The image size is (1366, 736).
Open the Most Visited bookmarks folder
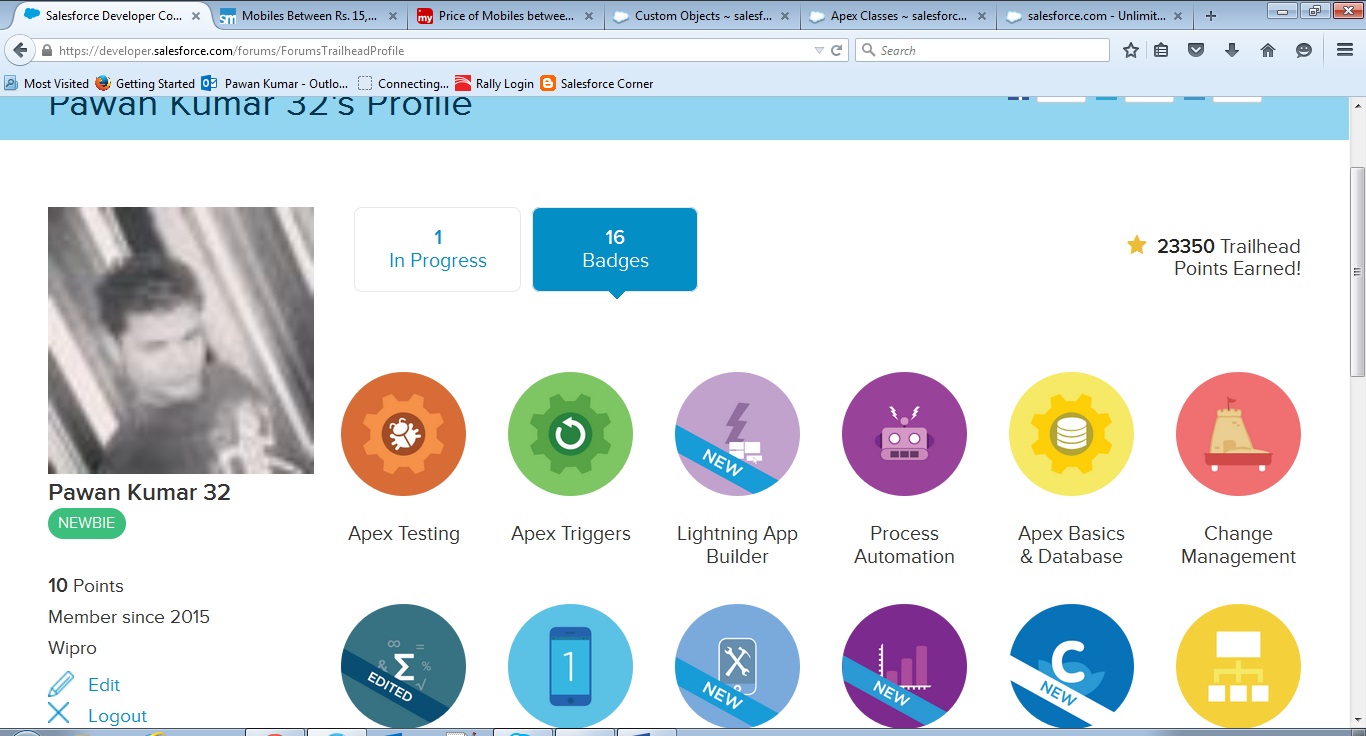pos(47,84)
